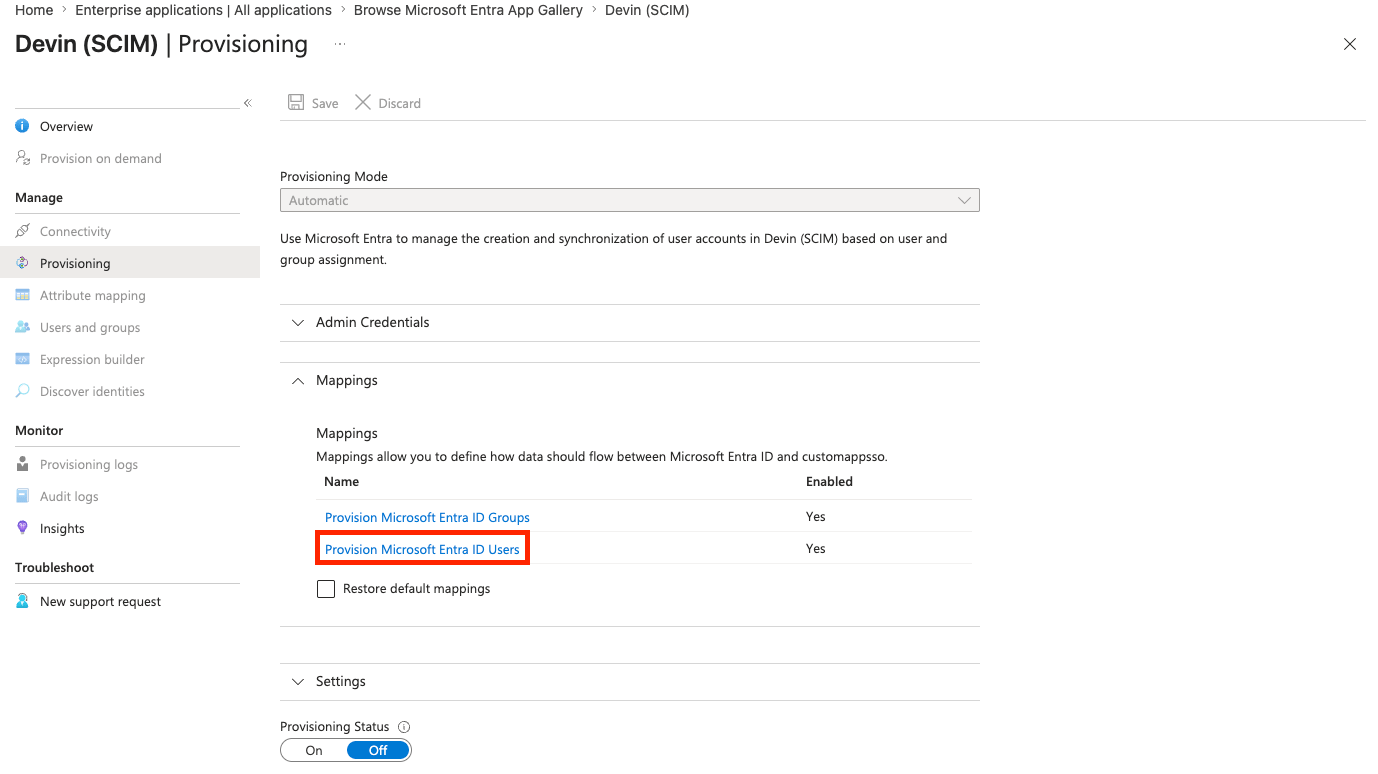The image size is (1378, 774).
Task: Click Enabled value Yes for Groups row
Action: click(x=815, y=516)
